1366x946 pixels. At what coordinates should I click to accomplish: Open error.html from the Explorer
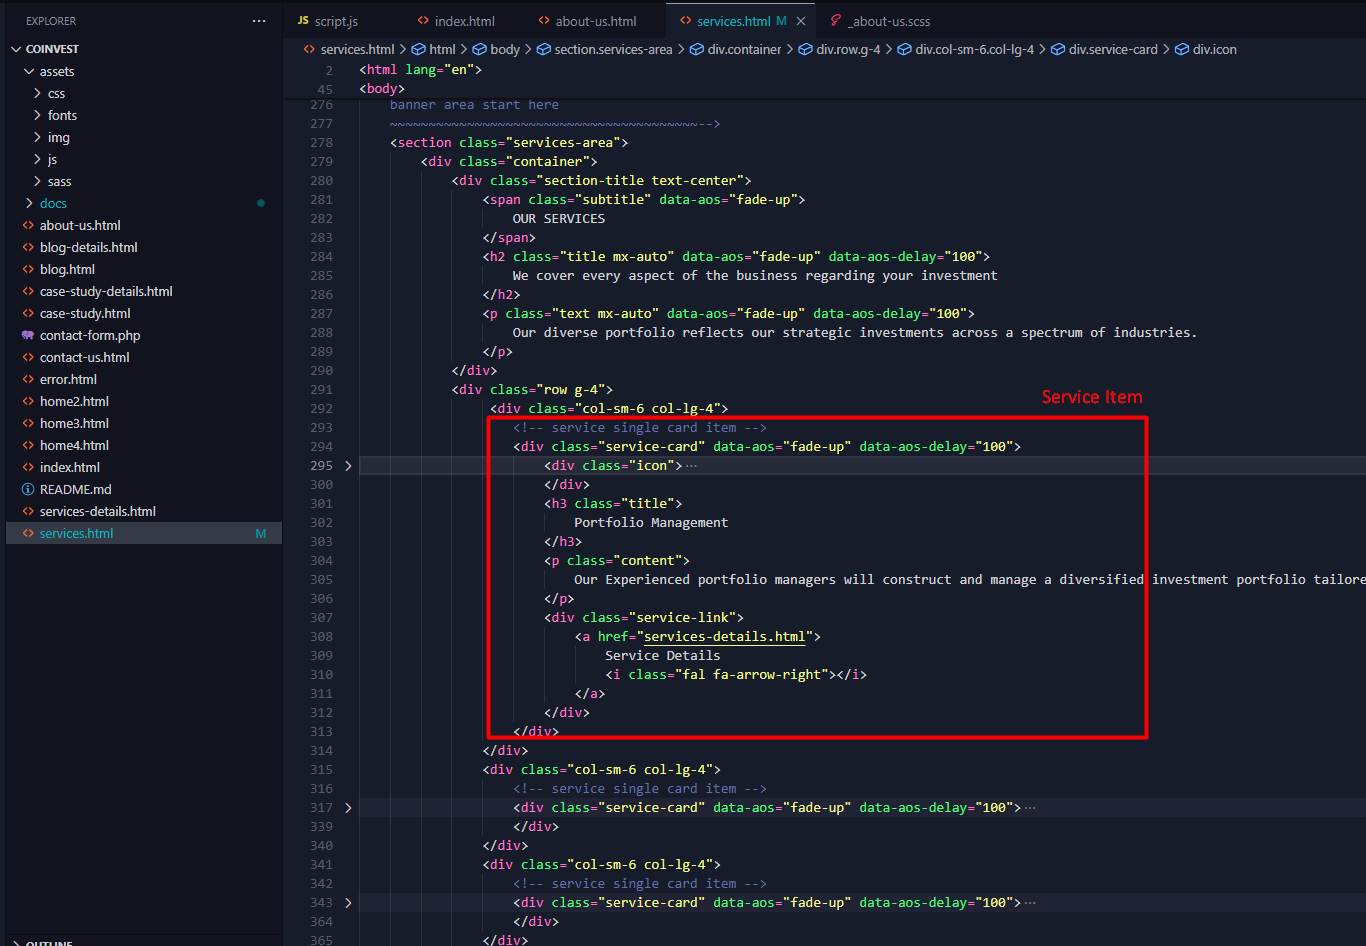coord(69,379)
